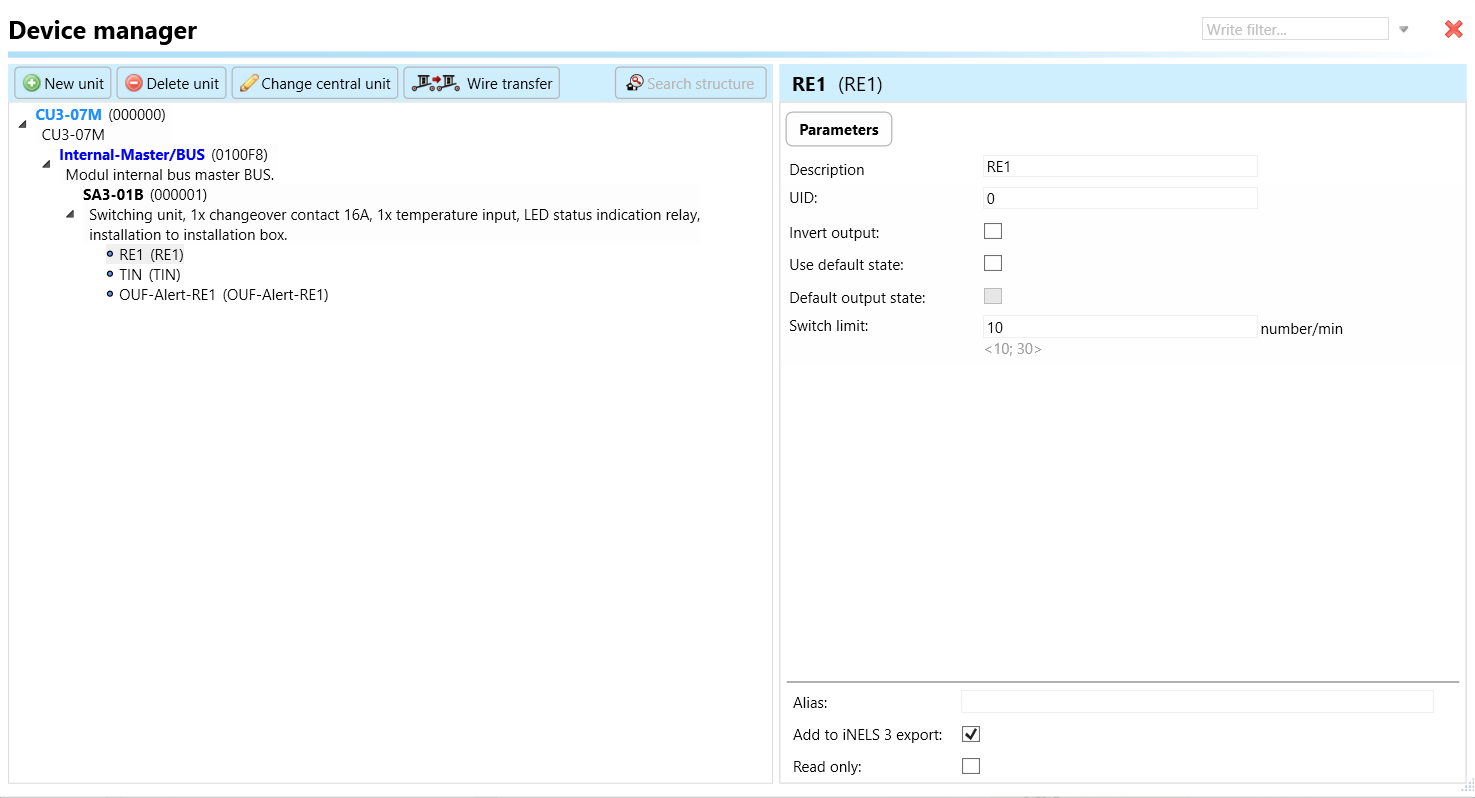1475x798 pixels.
Task: Toggle the Use default state checkbox
Action: click(993, 264)
